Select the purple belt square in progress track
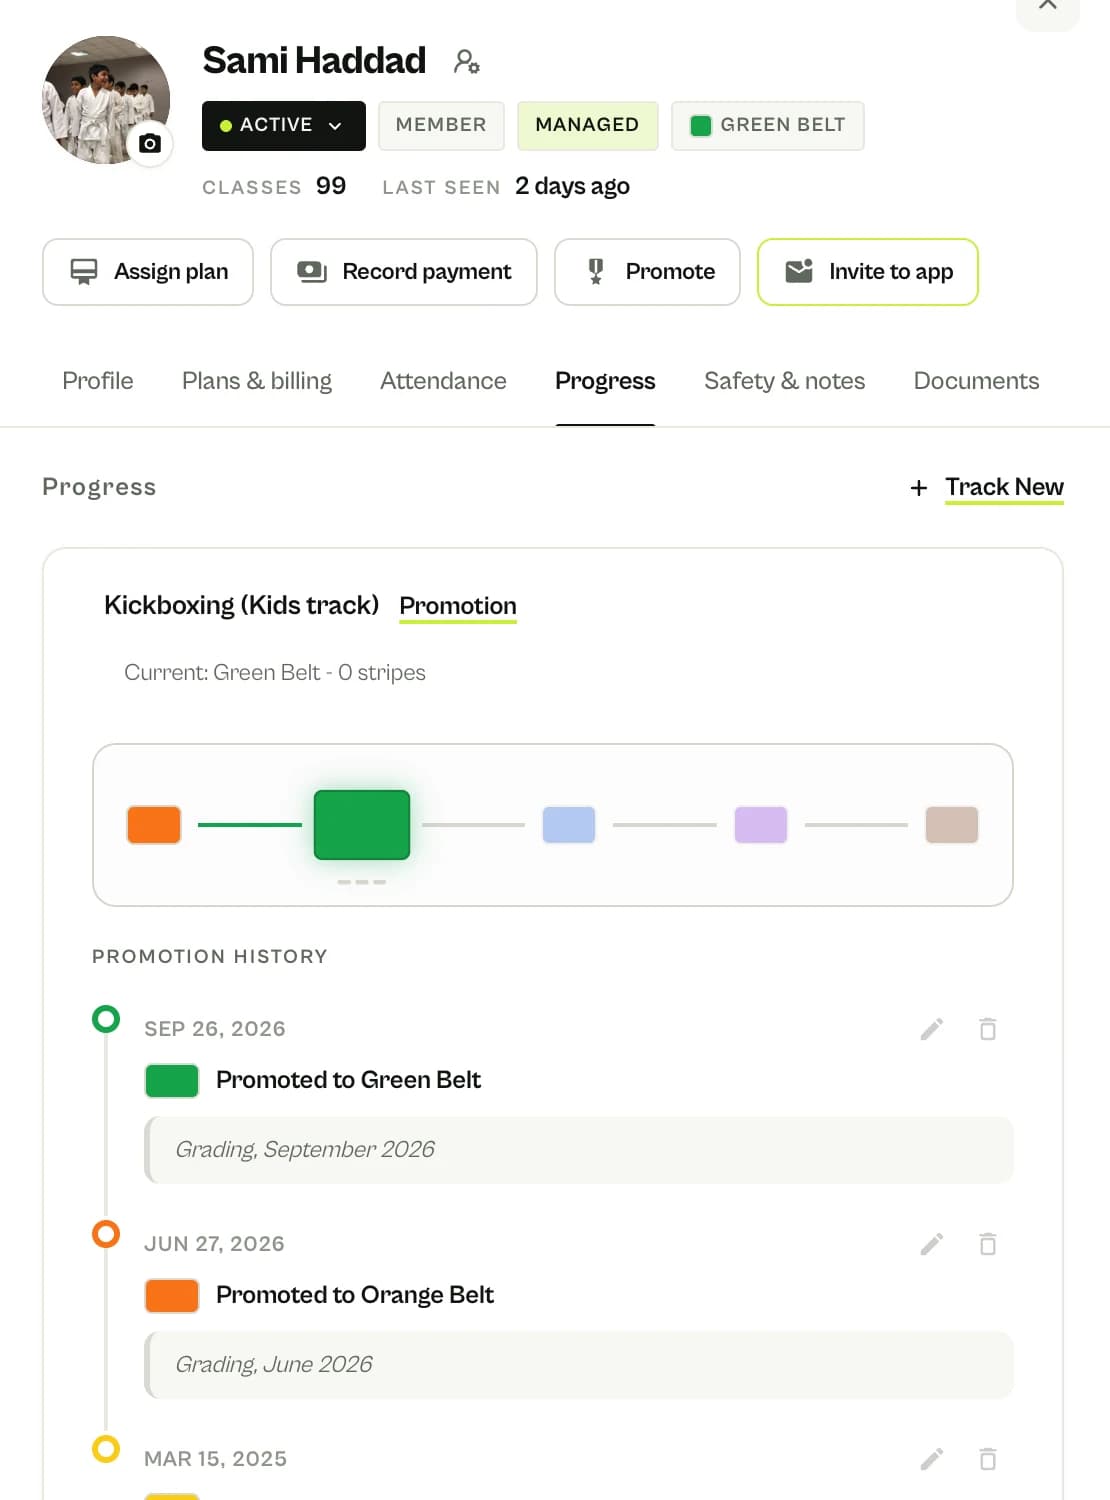 point(761,825)
